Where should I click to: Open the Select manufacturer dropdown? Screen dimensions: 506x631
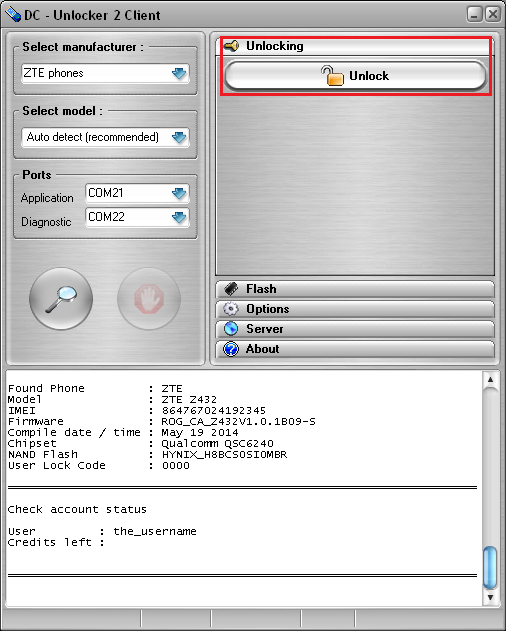click(x=105, y=73)
